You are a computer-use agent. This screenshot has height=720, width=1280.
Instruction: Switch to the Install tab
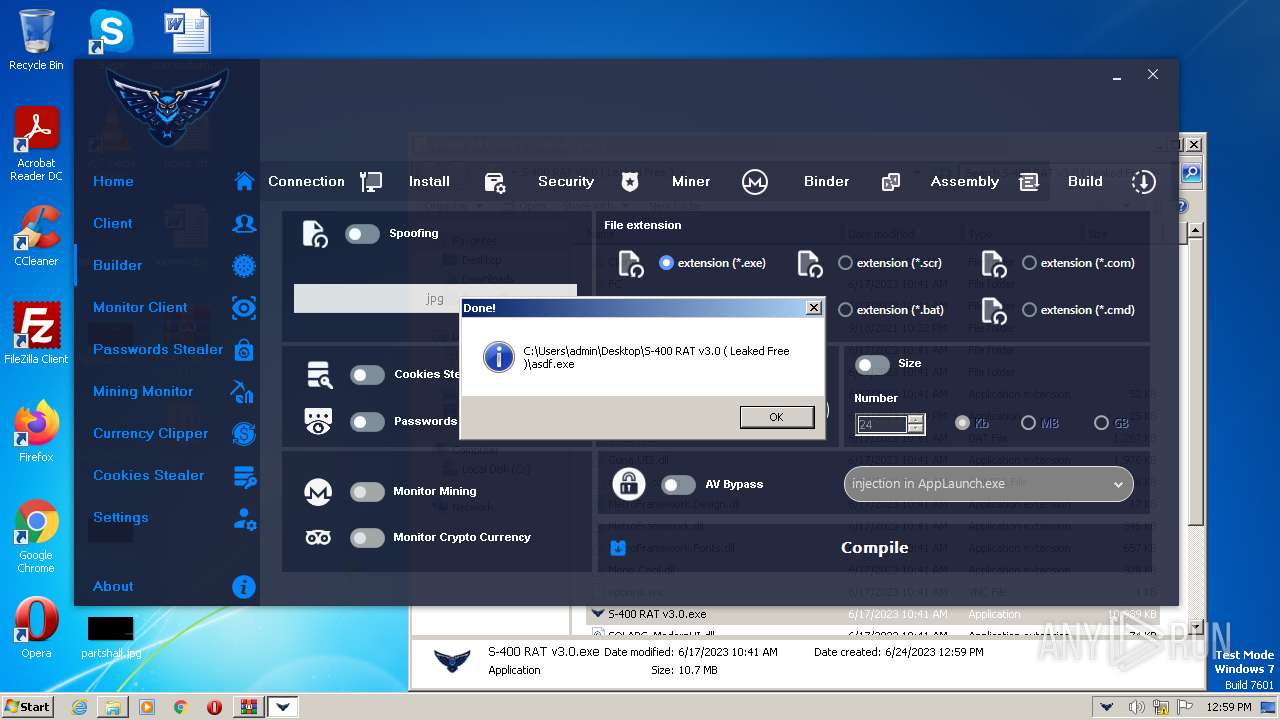pos(429,181)
